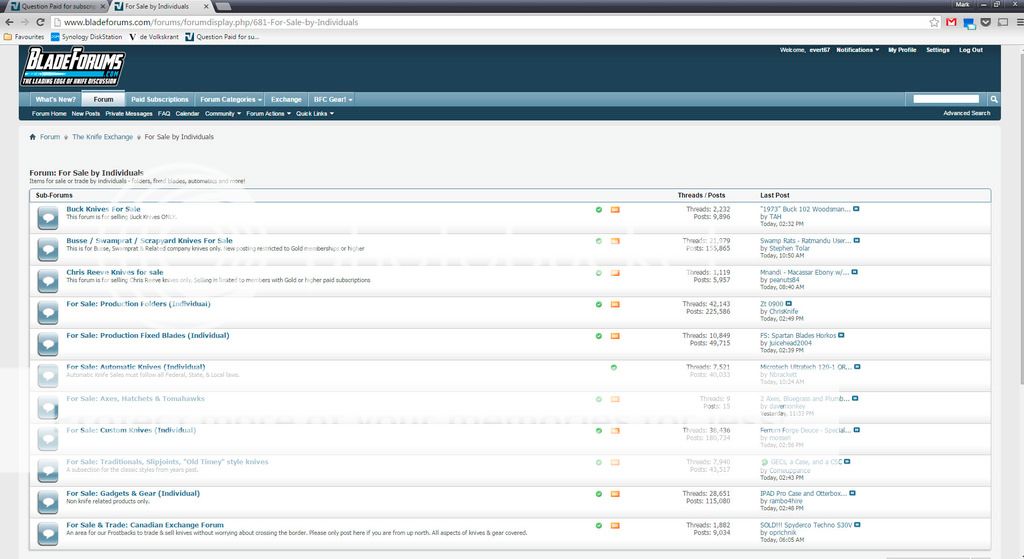Image resolution: width=1024 pixels, height=559 pixels.
Task: Click the home icon in breadcrumb
Action: click(x=33, y=137)
